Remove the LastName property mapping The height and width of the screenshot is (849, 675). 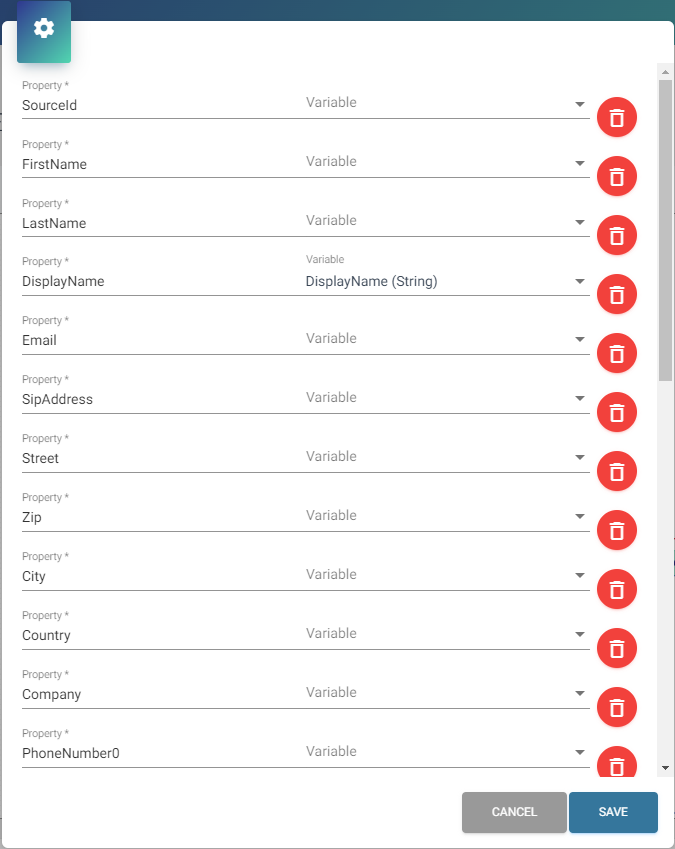(617, 236)
